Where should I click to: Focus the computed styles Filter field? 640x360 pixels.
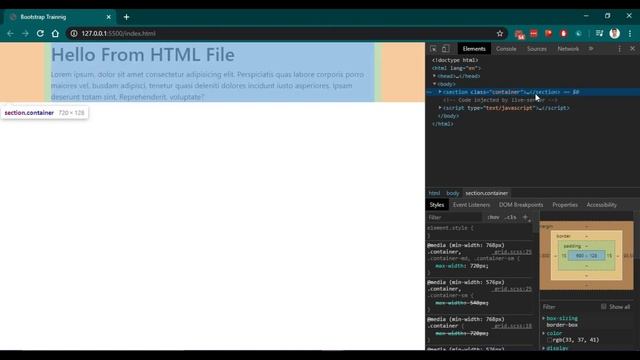point(569,307)
